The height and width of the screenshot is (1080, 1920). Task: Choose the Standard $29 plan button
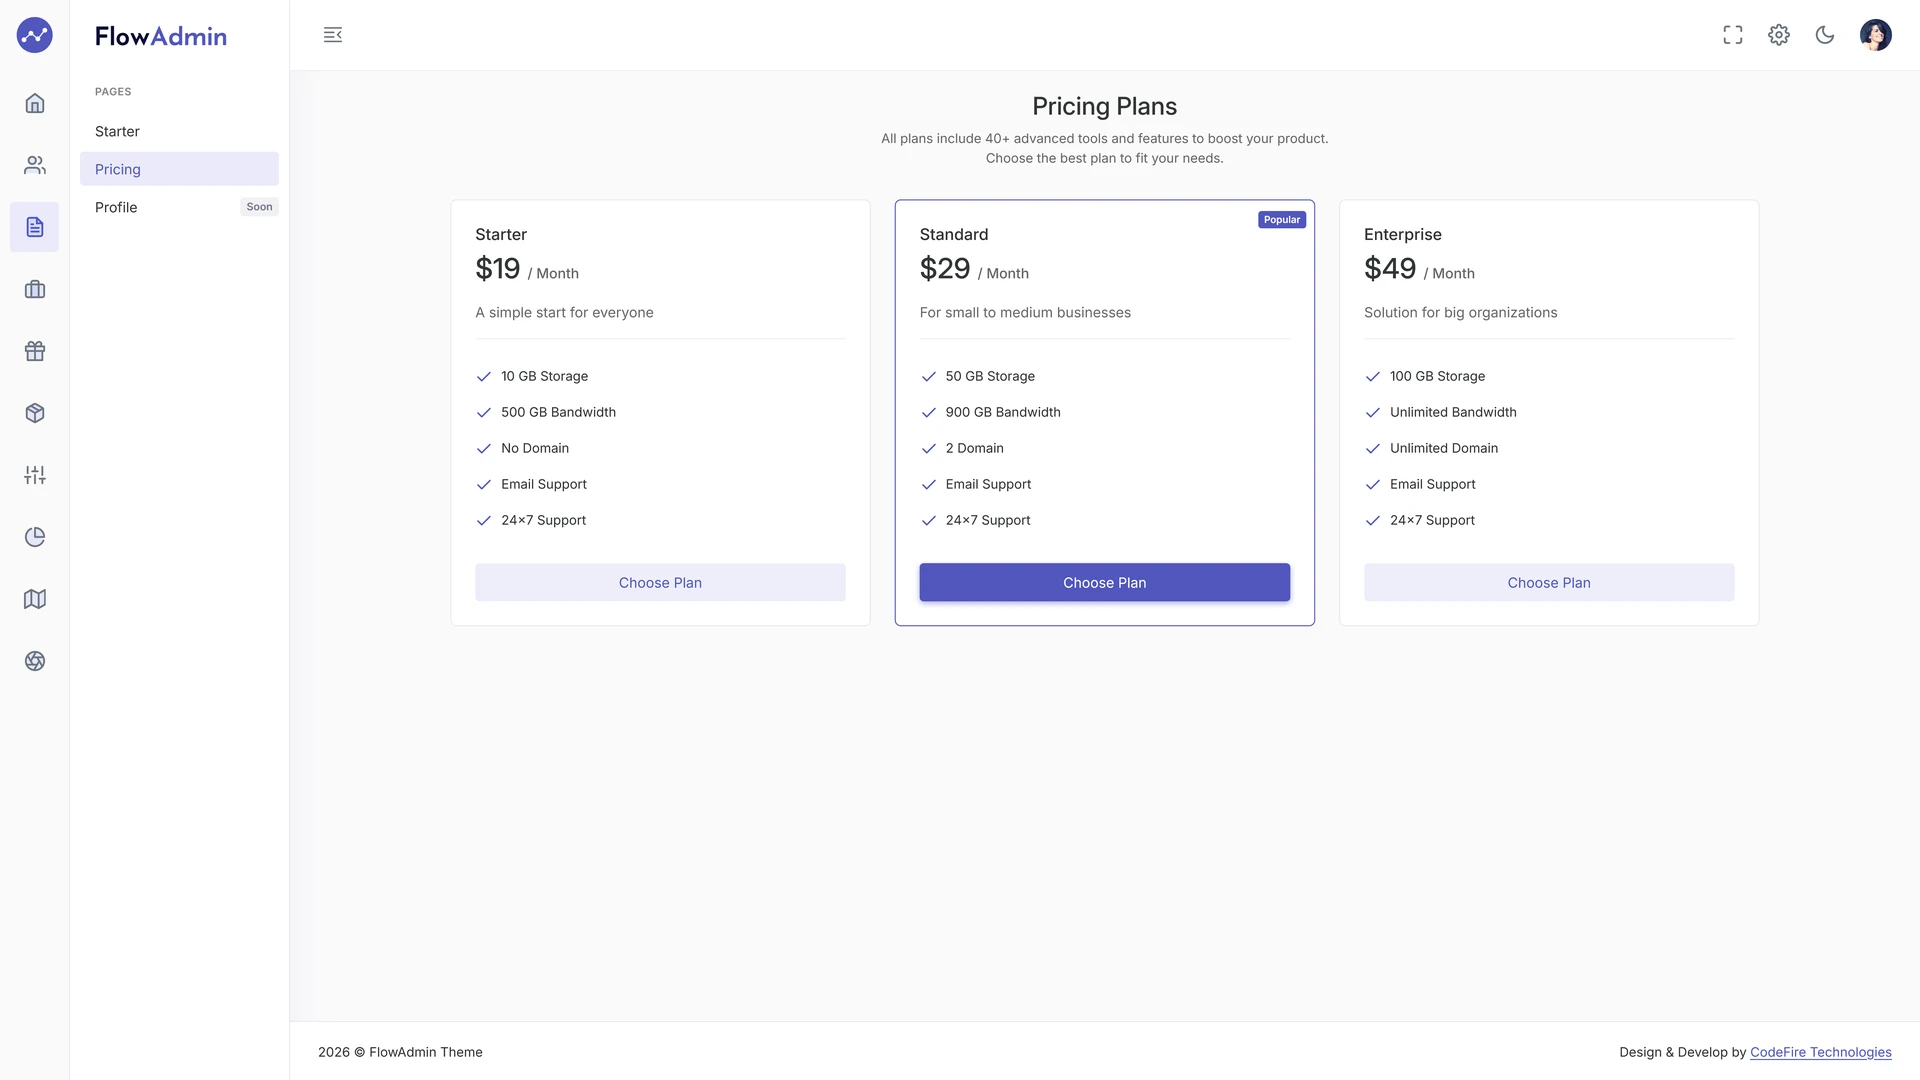[x=1105, y=583]
